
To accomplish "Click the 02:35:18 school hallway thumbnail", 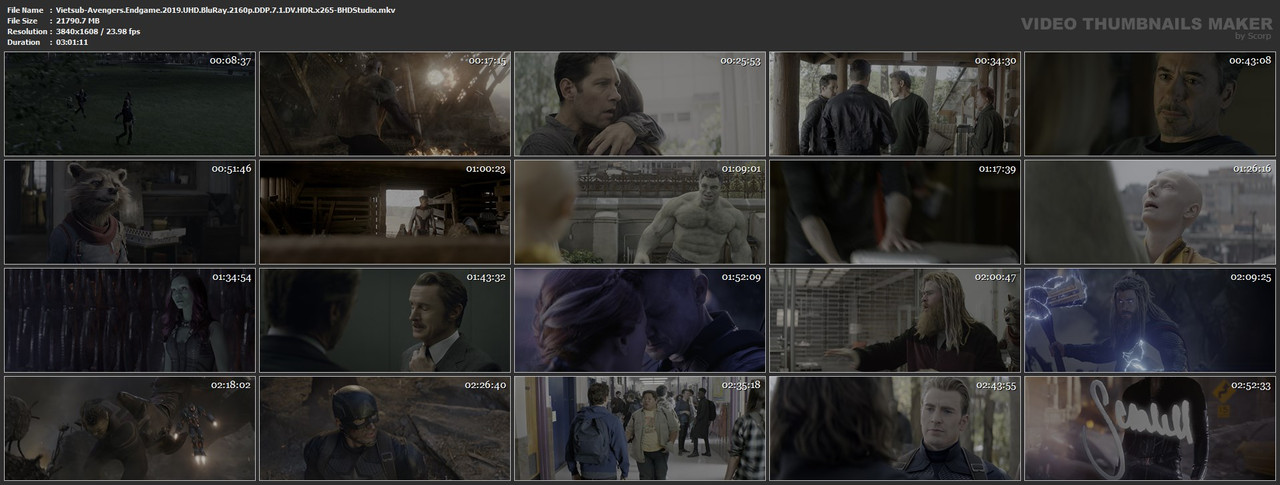I will [x=640, y=427].
